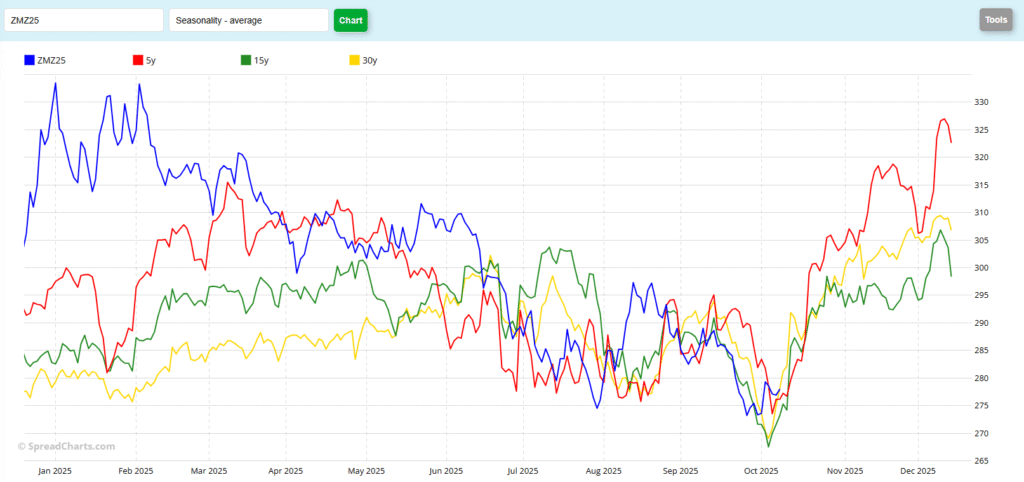This screenshot has height=482, width=1024.
Task: Click the Dec 2025 axis label
Action: pyautogui.click(x=918, y=471)
